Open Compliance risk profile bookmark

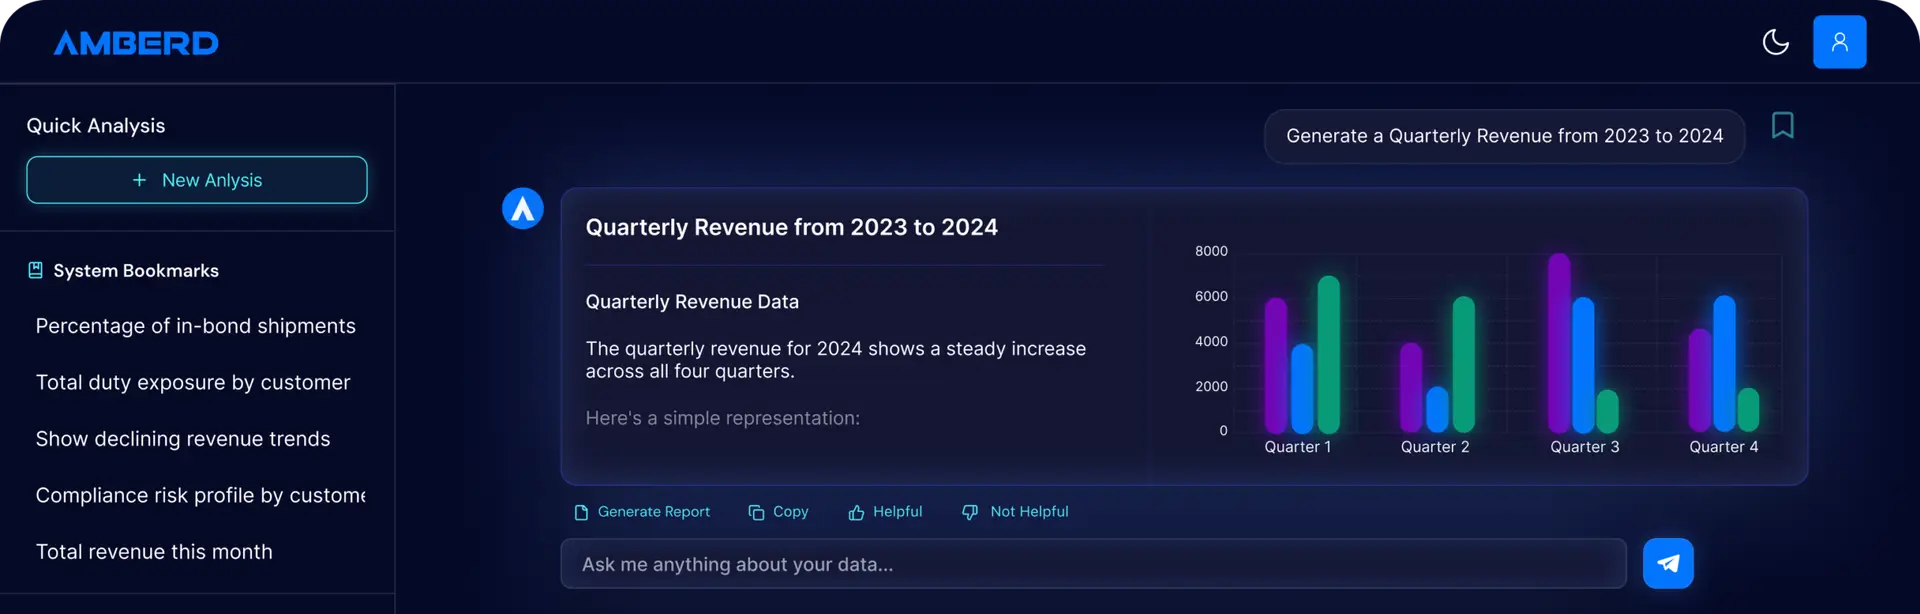pos(200,495)
